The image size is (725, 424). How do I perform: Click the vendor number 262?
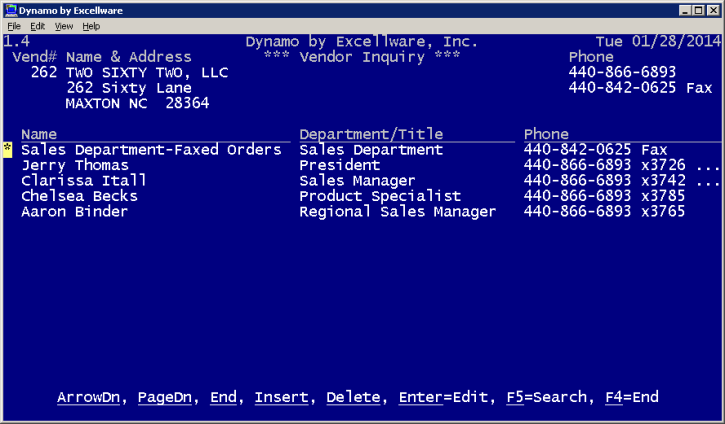pyautogui.click(x=44, y=73)
